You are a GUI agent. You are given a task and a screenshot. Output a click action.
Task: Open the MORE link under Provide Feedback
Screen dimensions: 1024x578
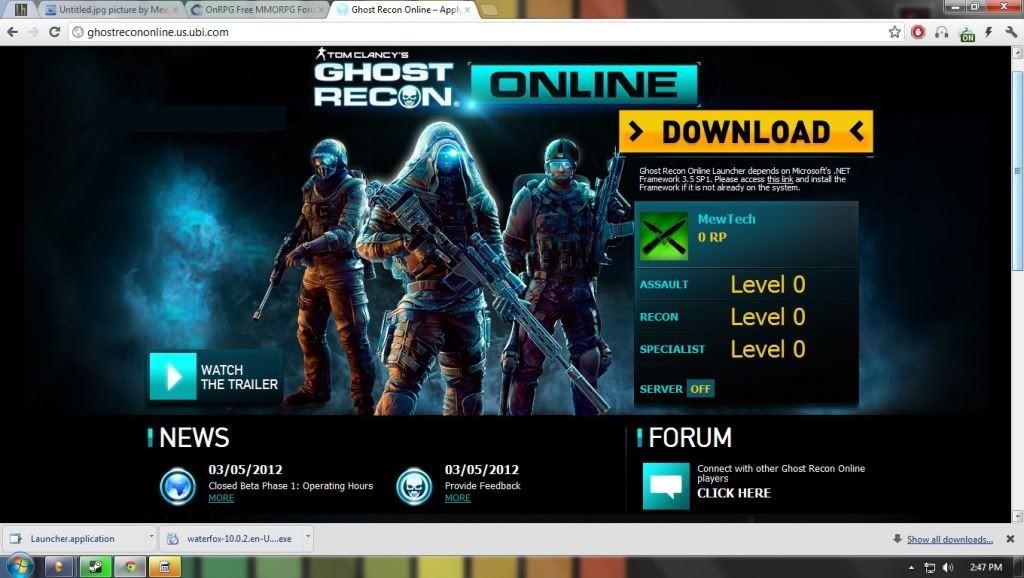click(457, 498)
